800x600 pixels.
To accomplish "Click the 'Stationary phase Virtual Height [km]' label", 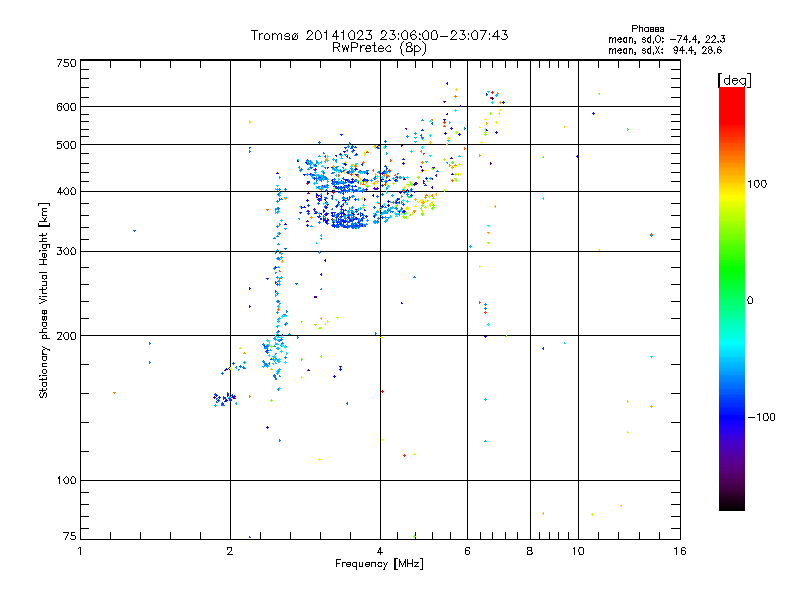I will click(44, 300).
